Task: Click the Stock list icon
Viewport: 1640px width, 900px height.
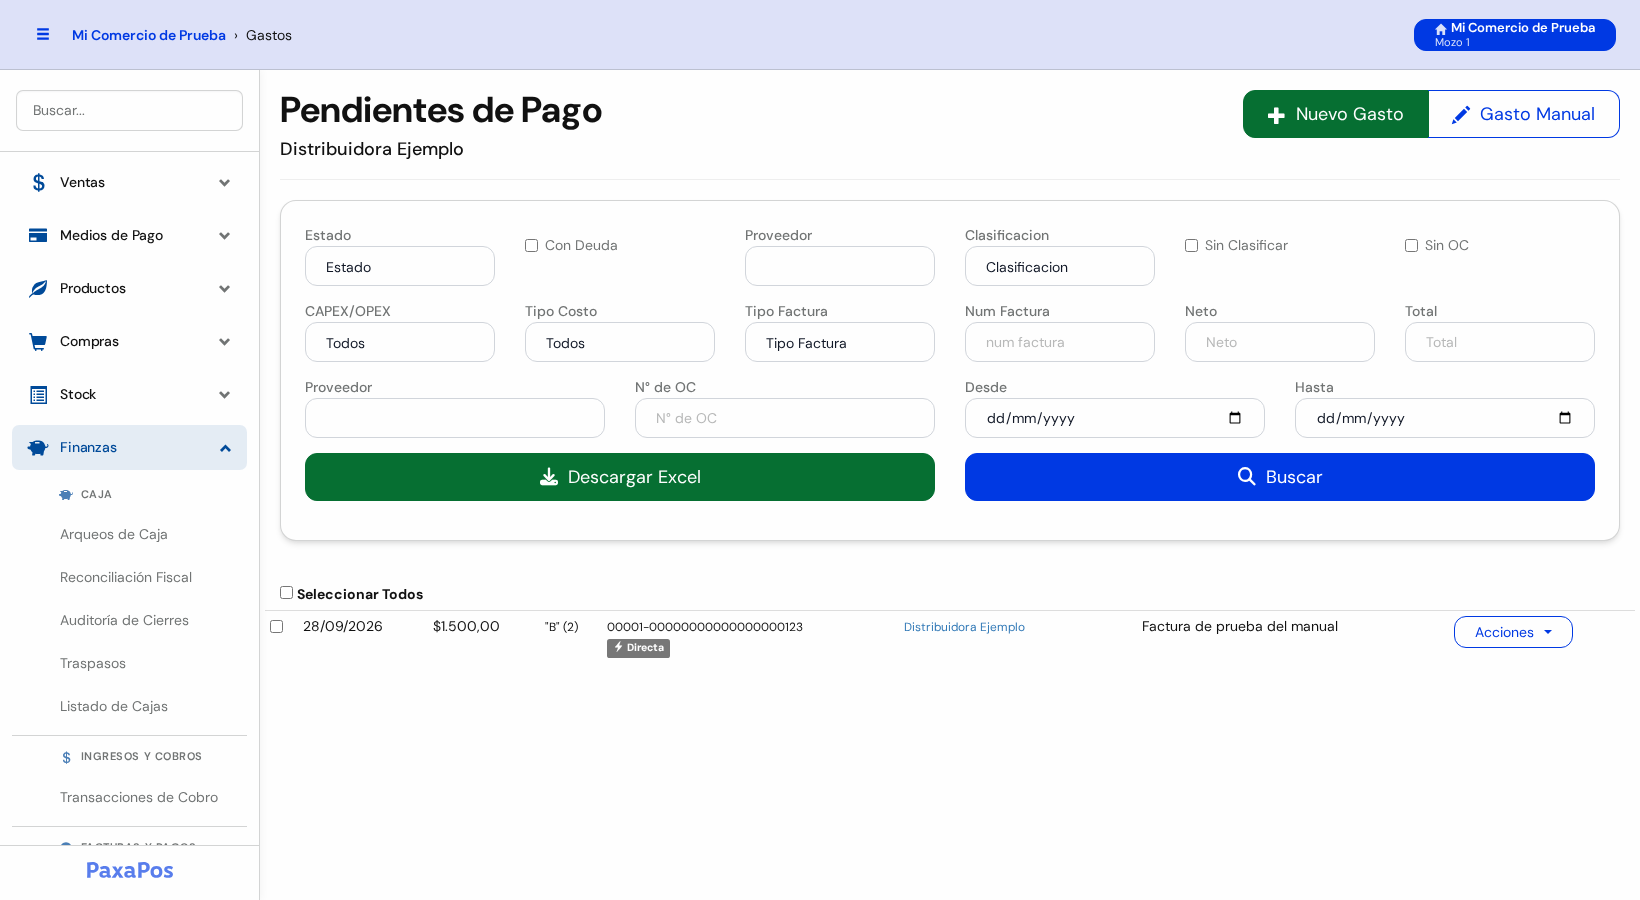Action: coord(38,394)
